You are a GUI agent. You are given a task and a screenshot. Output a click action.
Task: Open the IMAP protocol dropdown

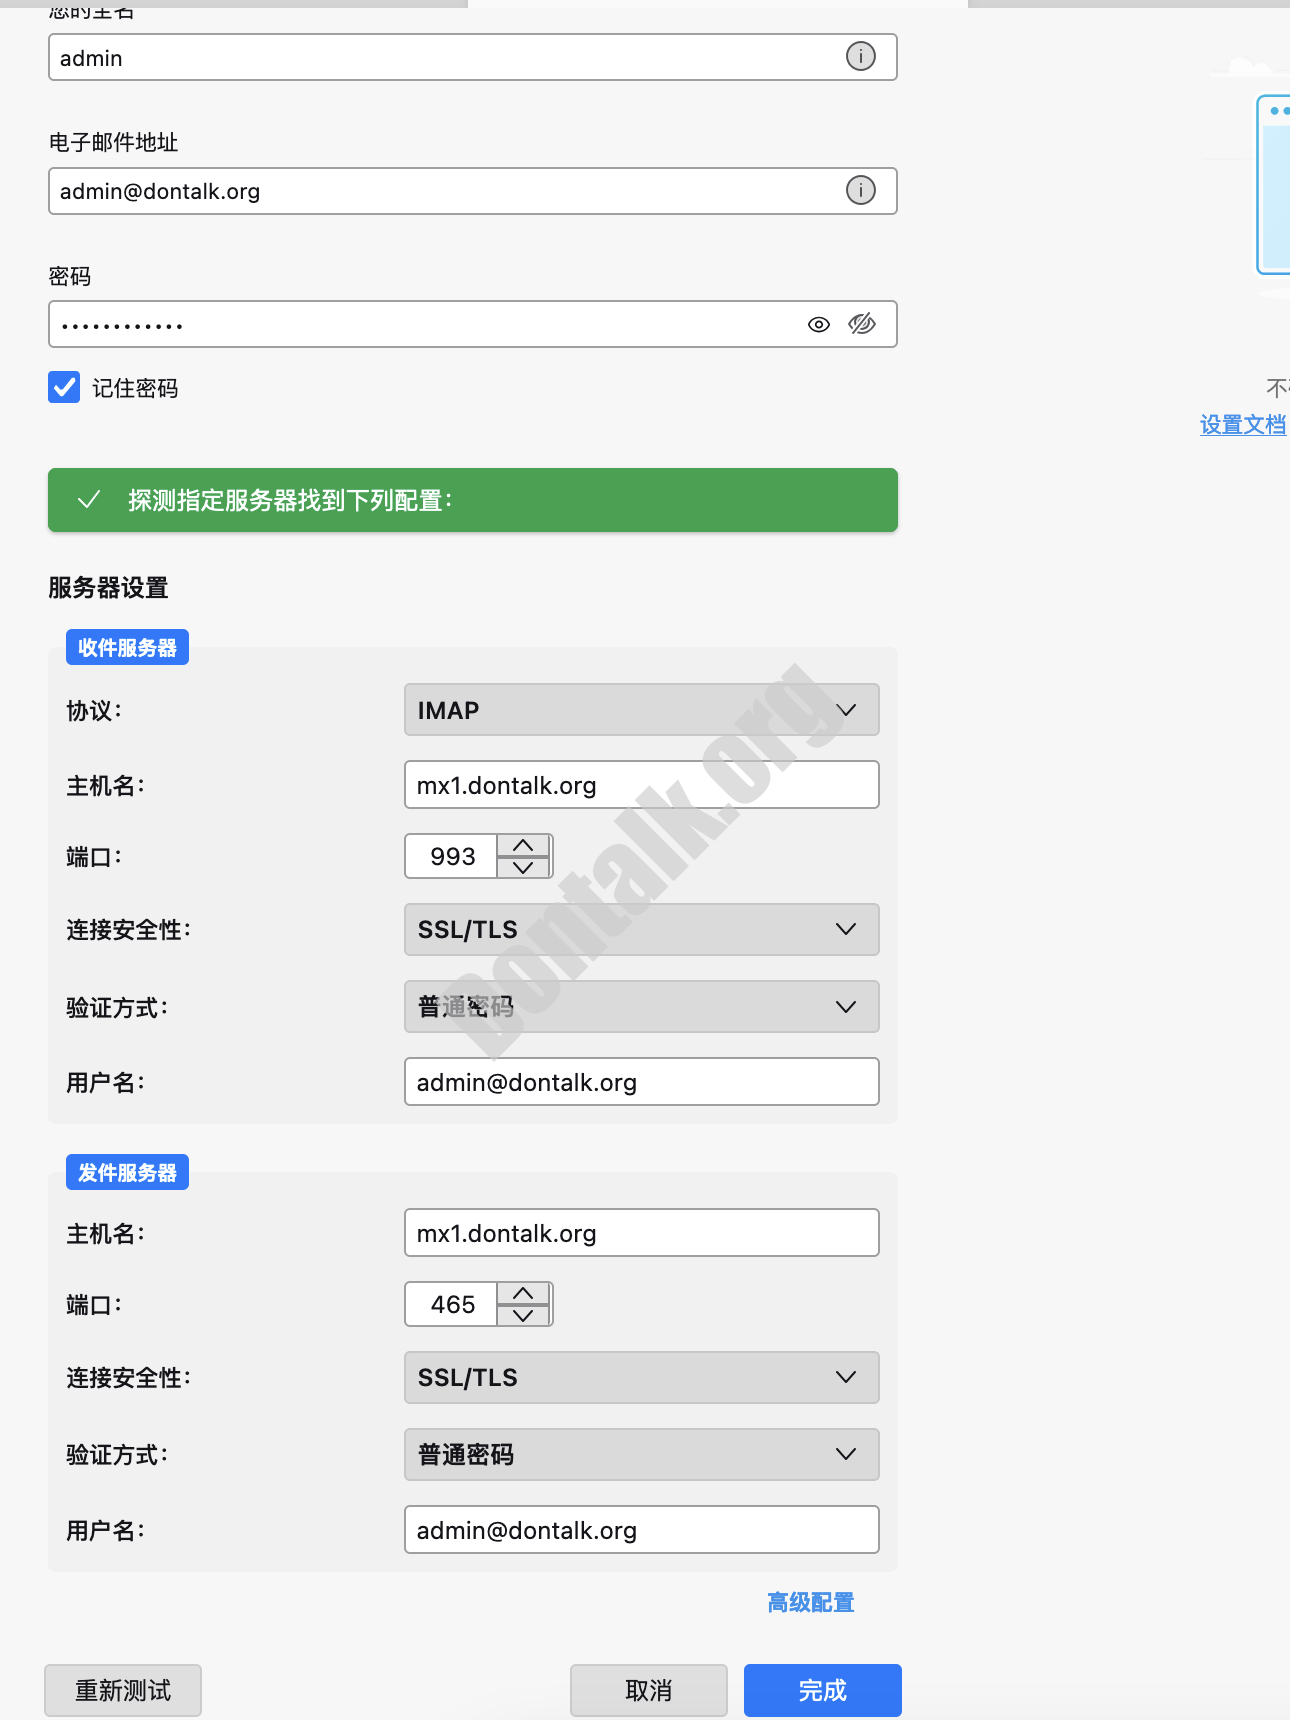[641, 710]
